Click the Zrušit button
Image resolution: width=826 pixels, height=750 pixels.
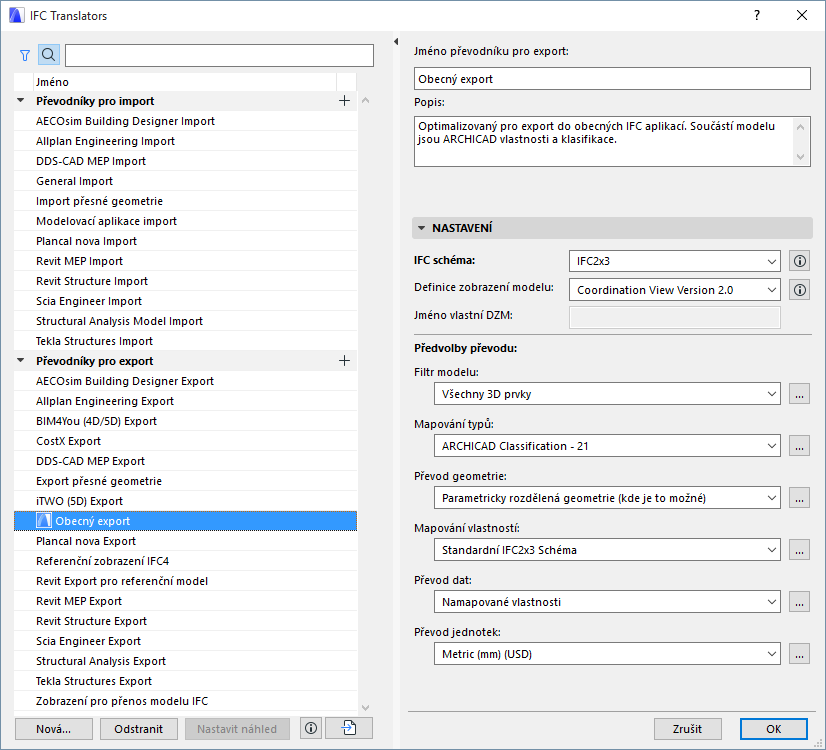pos(688,728)
